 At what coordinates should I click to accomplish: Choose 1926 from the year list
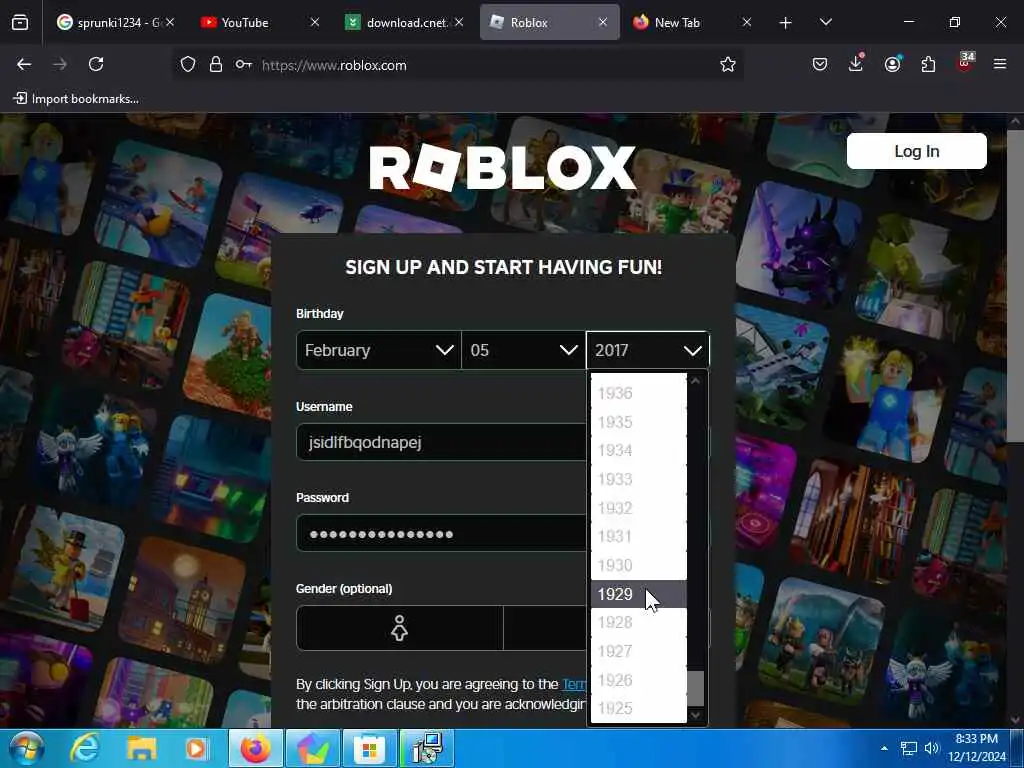pyautogui.click(x=638, y=680)
